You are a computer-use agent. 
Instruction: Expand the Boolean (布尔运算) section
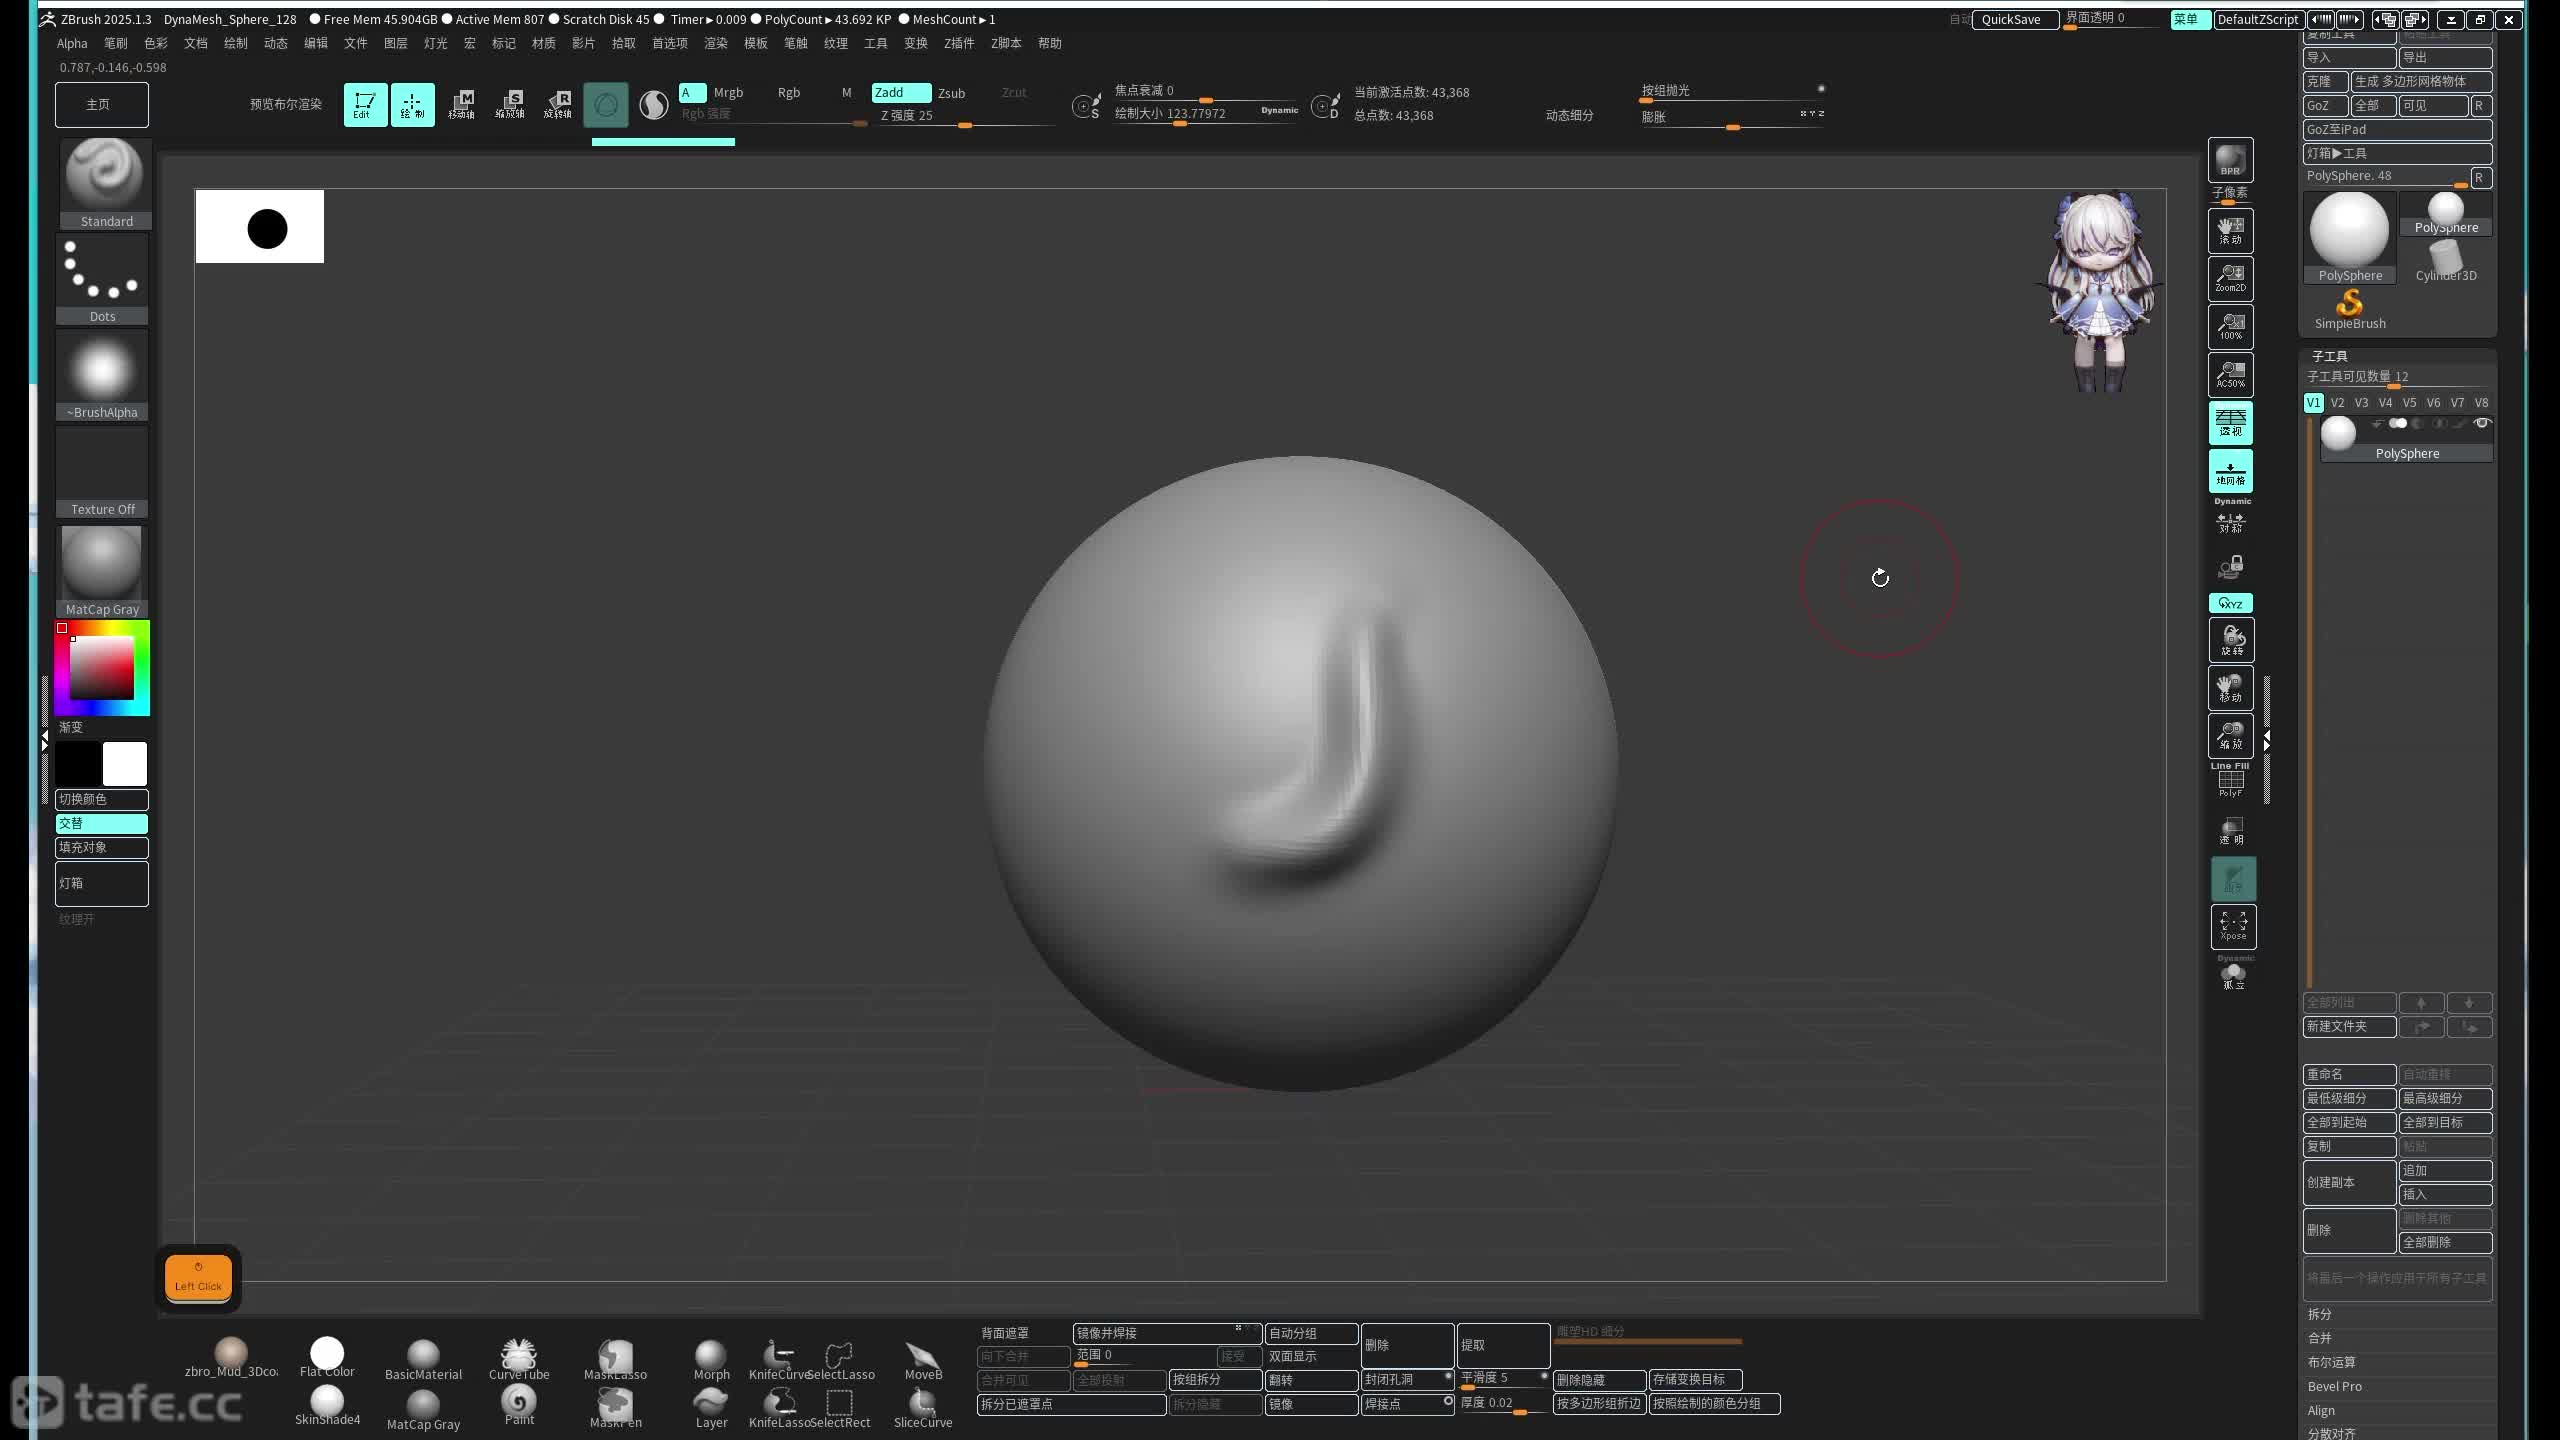click(2332, 1362)
